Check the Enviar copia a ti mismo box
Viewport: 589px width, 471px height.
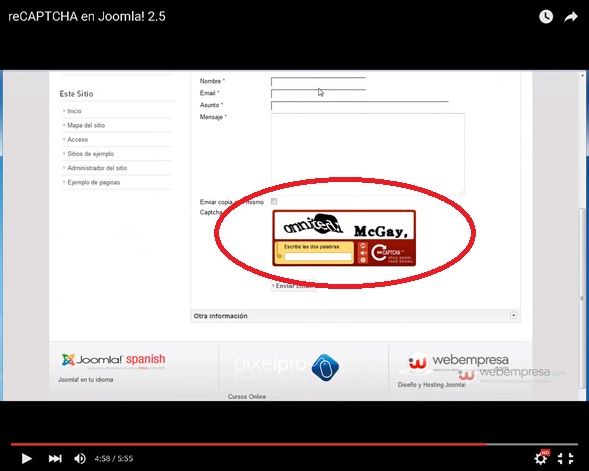point(274,201)
